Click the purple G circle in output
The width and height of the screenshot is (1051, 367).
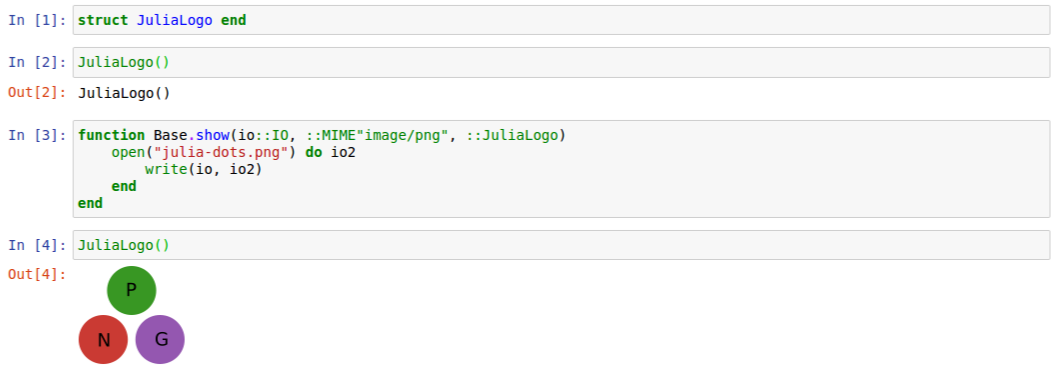[x=160, y=340]
